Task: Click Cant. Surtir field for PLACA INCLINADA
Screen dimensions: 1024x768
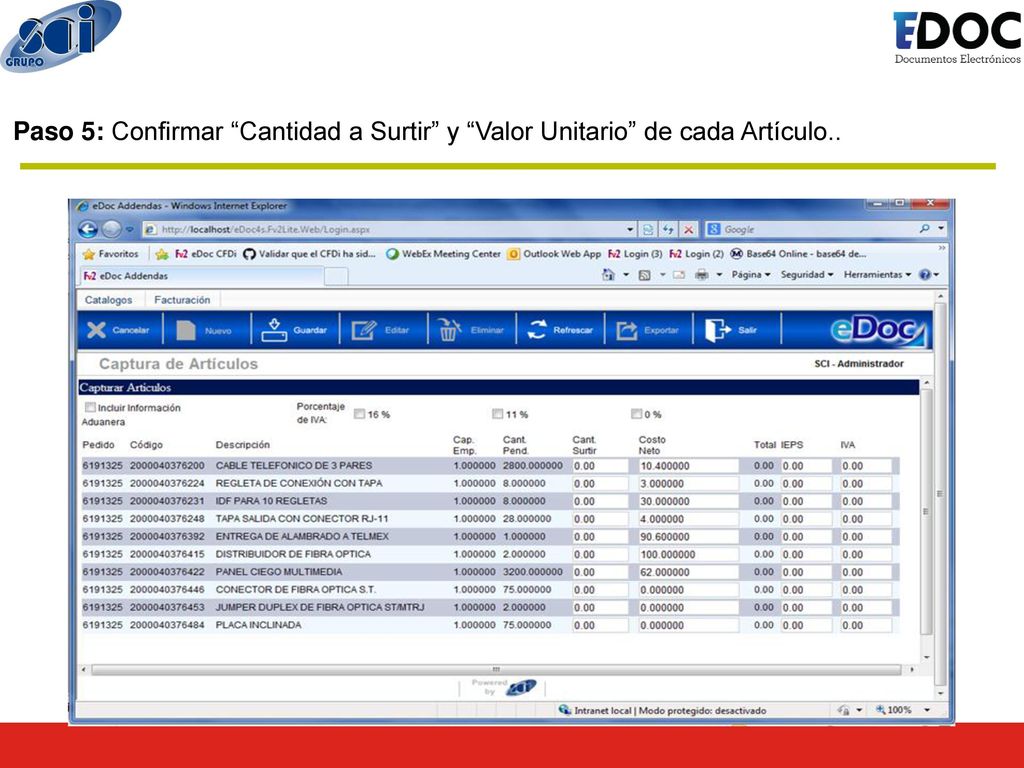Action: (x=600, y=625)
